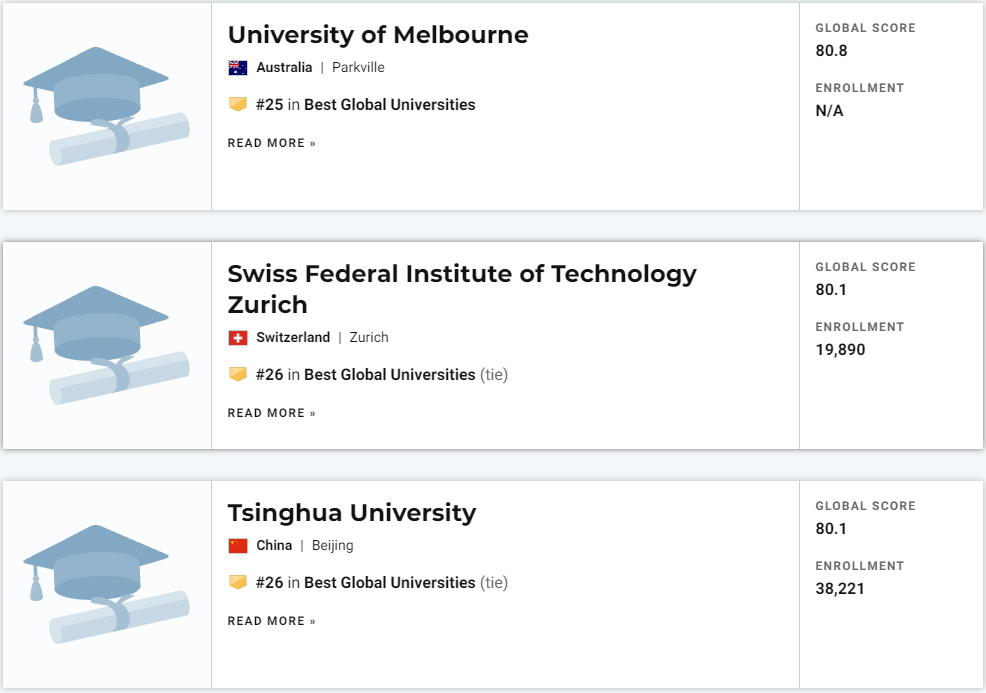
Task: Click Read More under University of Melbourne
Action: click(x=271, y=143)
